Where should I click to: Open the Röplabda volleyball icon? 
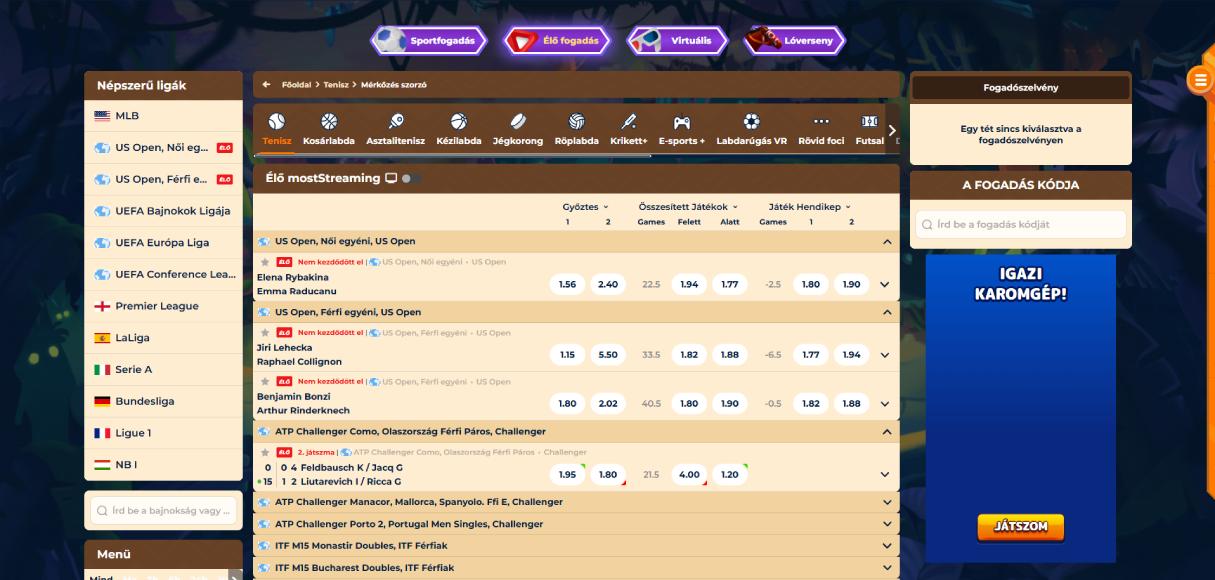point(576,121)
